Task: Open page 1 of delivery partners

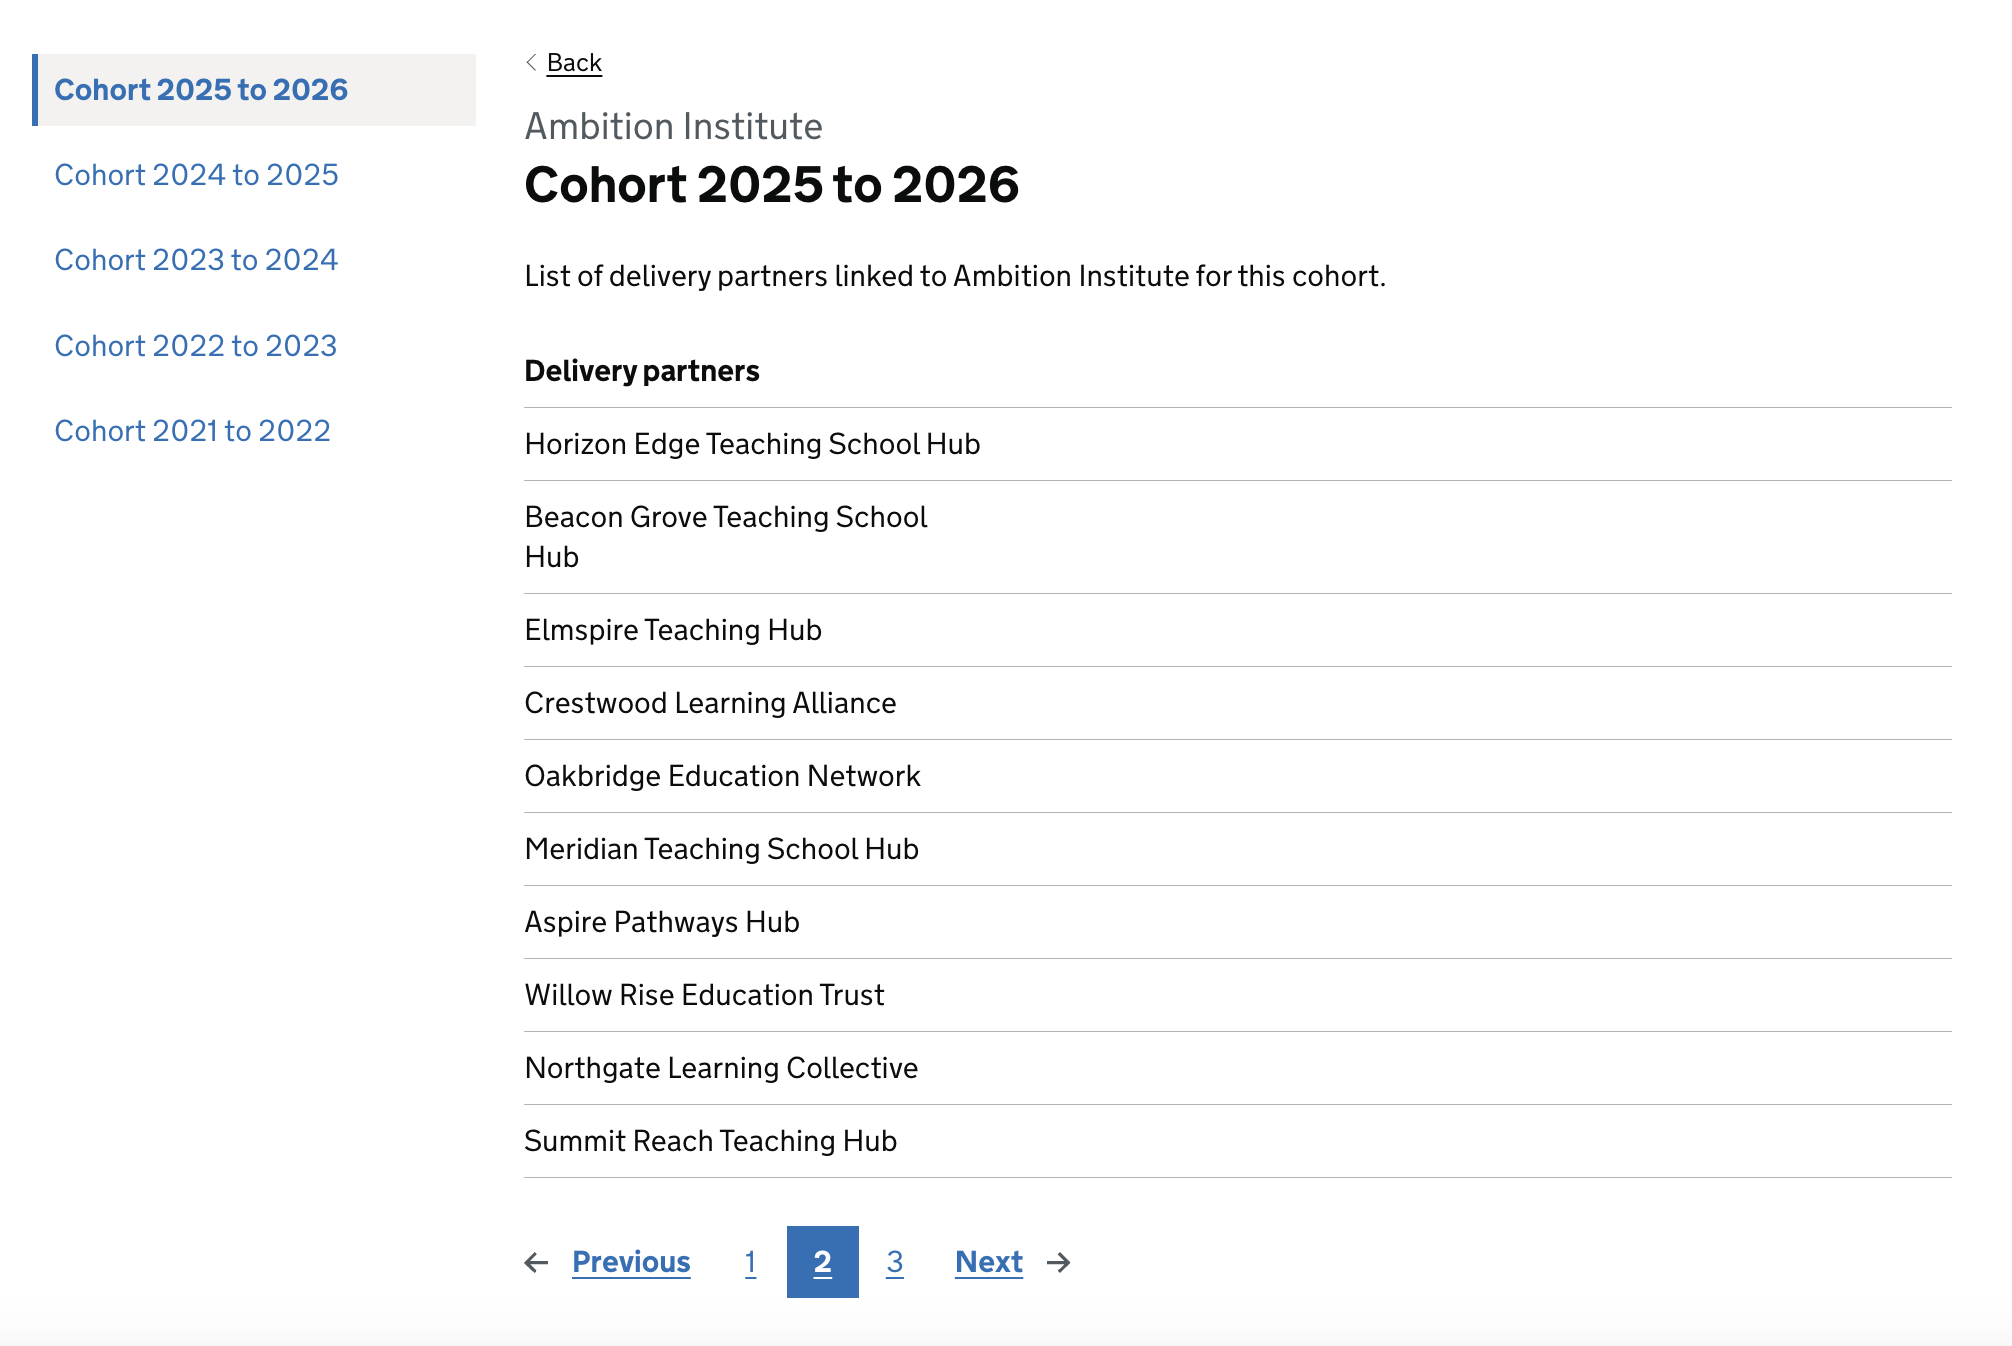Action: click(x=751, y=1263)
